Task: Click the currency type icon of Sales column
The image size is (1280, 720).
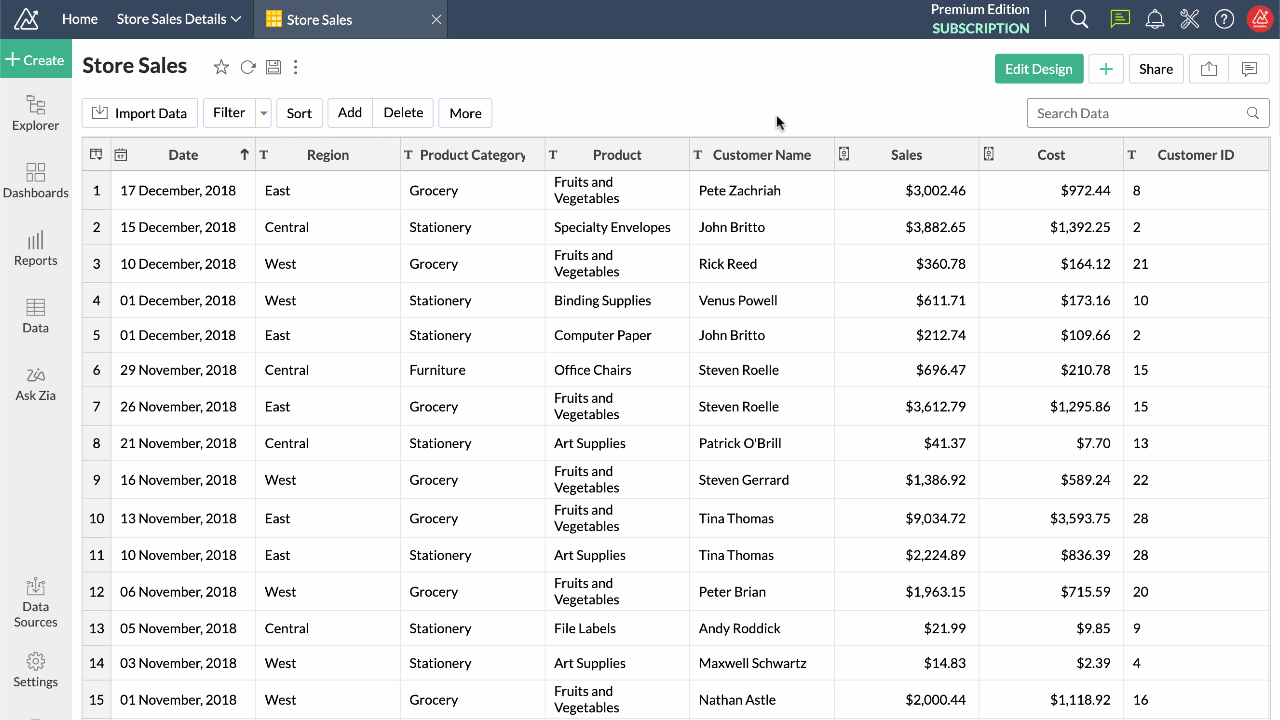Action: [x=844, y=154]
